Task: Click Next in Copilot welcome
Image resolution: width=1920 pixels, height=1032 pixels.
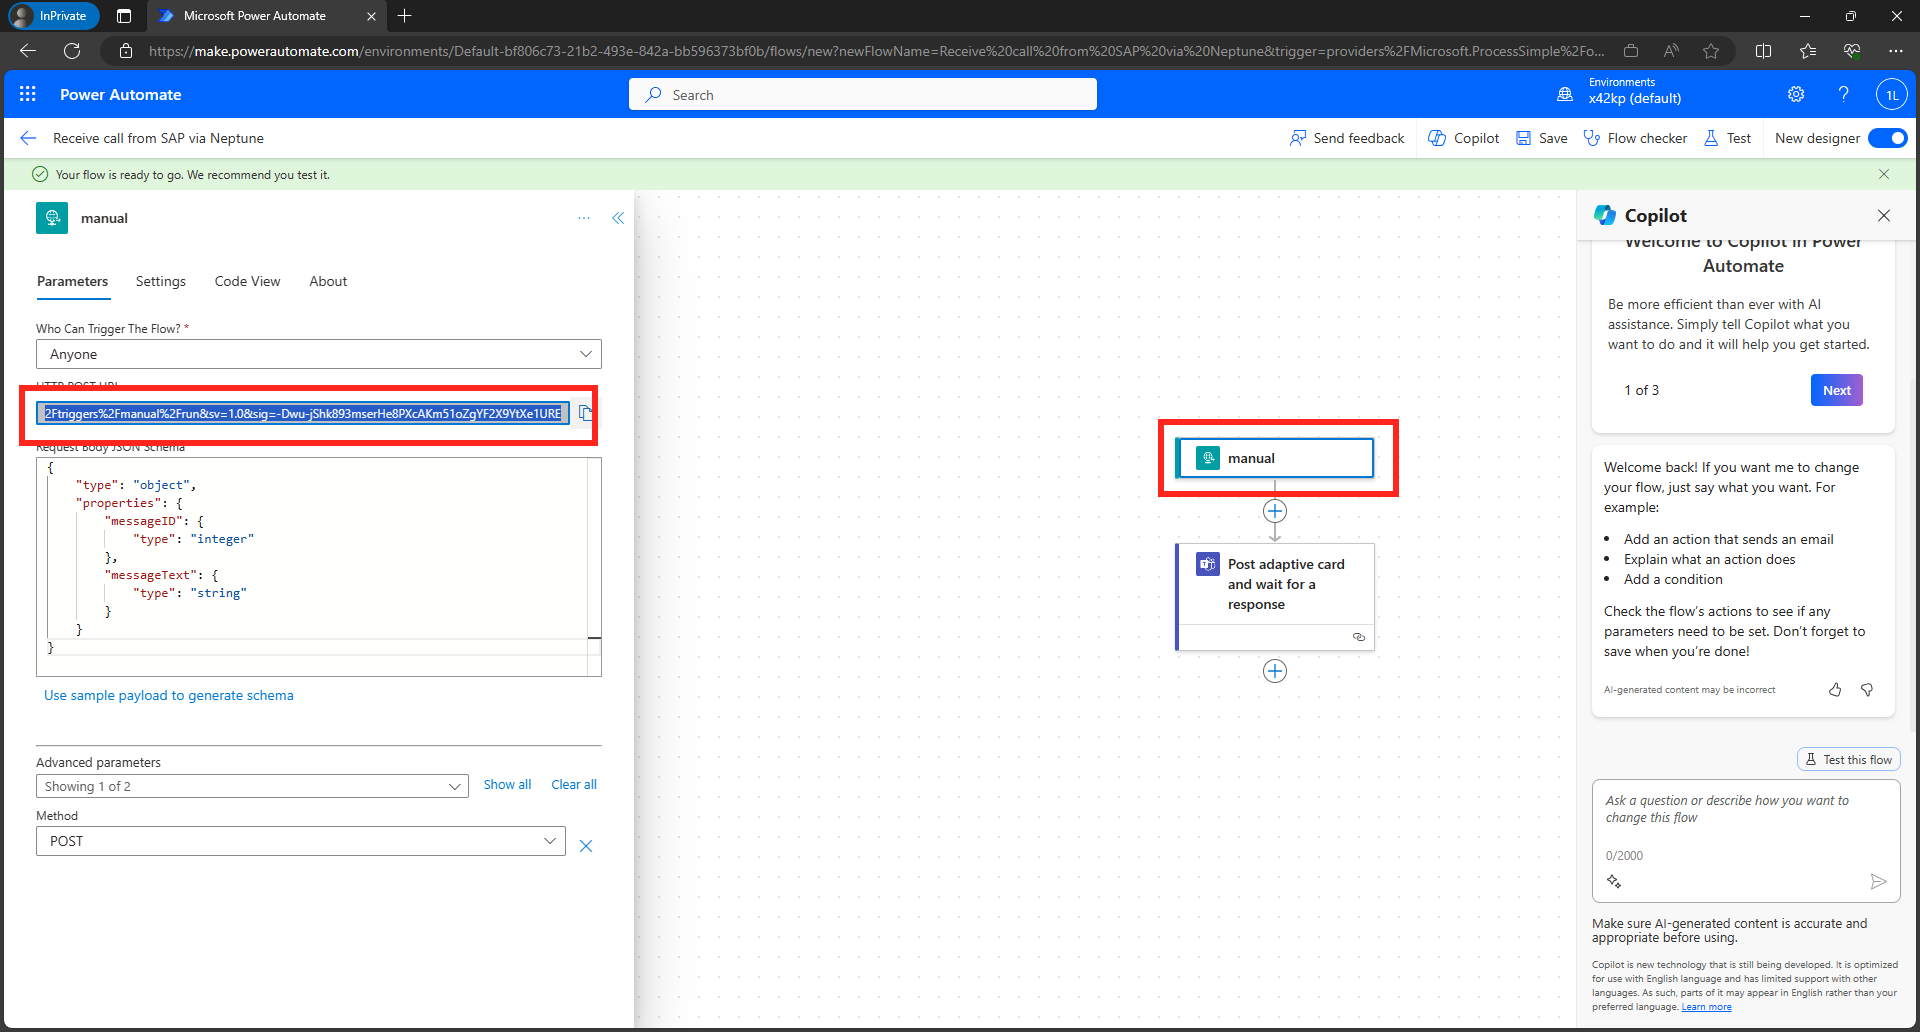Action: click(x=1836, y=390)
